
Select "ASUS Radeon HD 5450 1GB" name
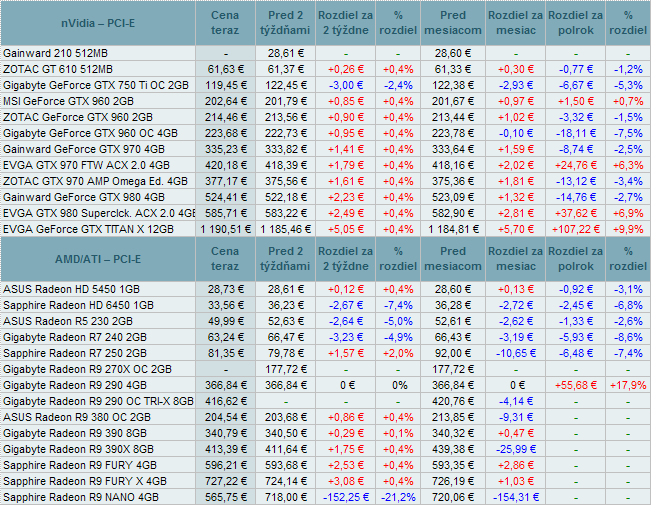71,289
